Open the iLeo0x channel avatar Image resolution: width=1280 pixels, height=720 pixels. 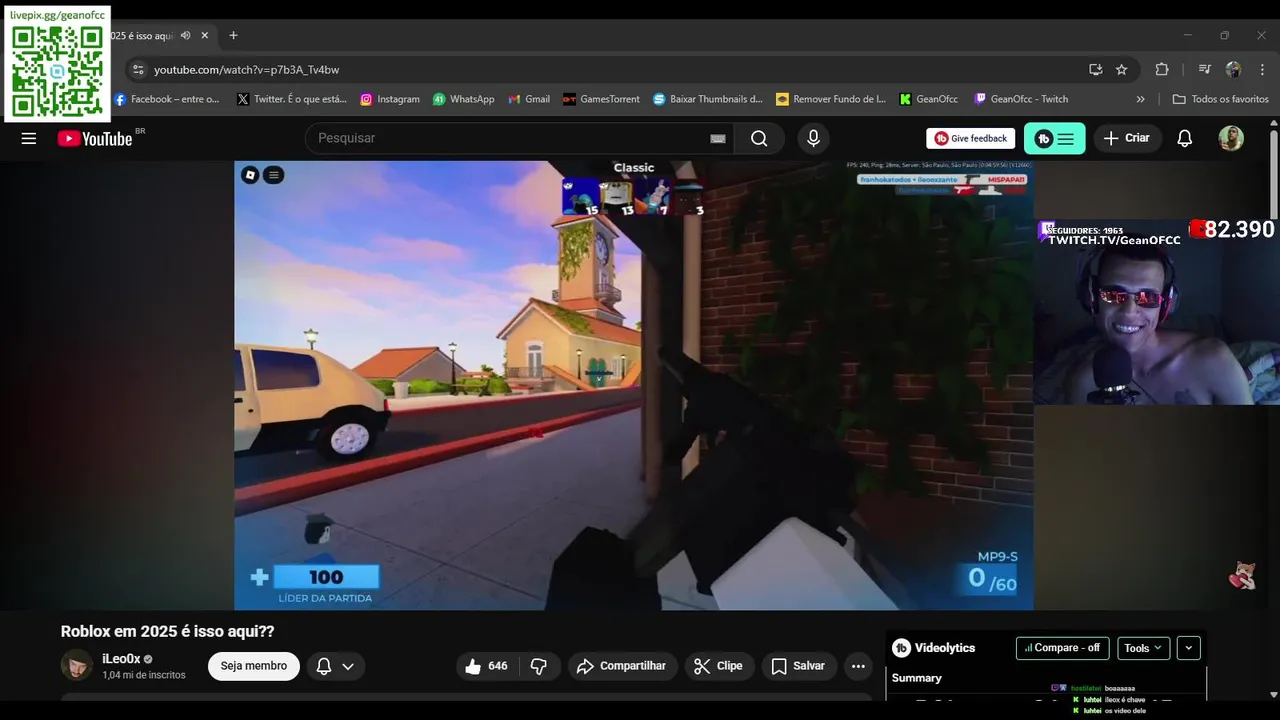pyautogui.click(x=77, y=665)
